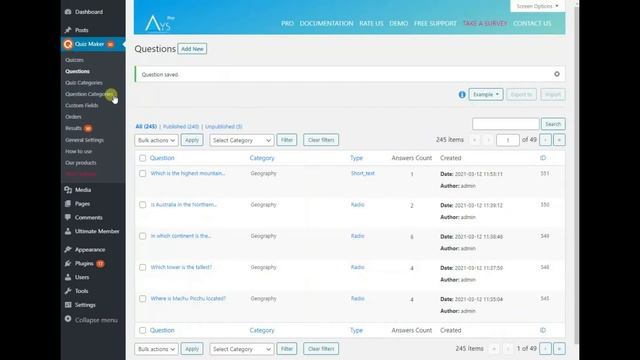Open Results submenu item
This screenshot has width=640, height=360.
(73, 128)
